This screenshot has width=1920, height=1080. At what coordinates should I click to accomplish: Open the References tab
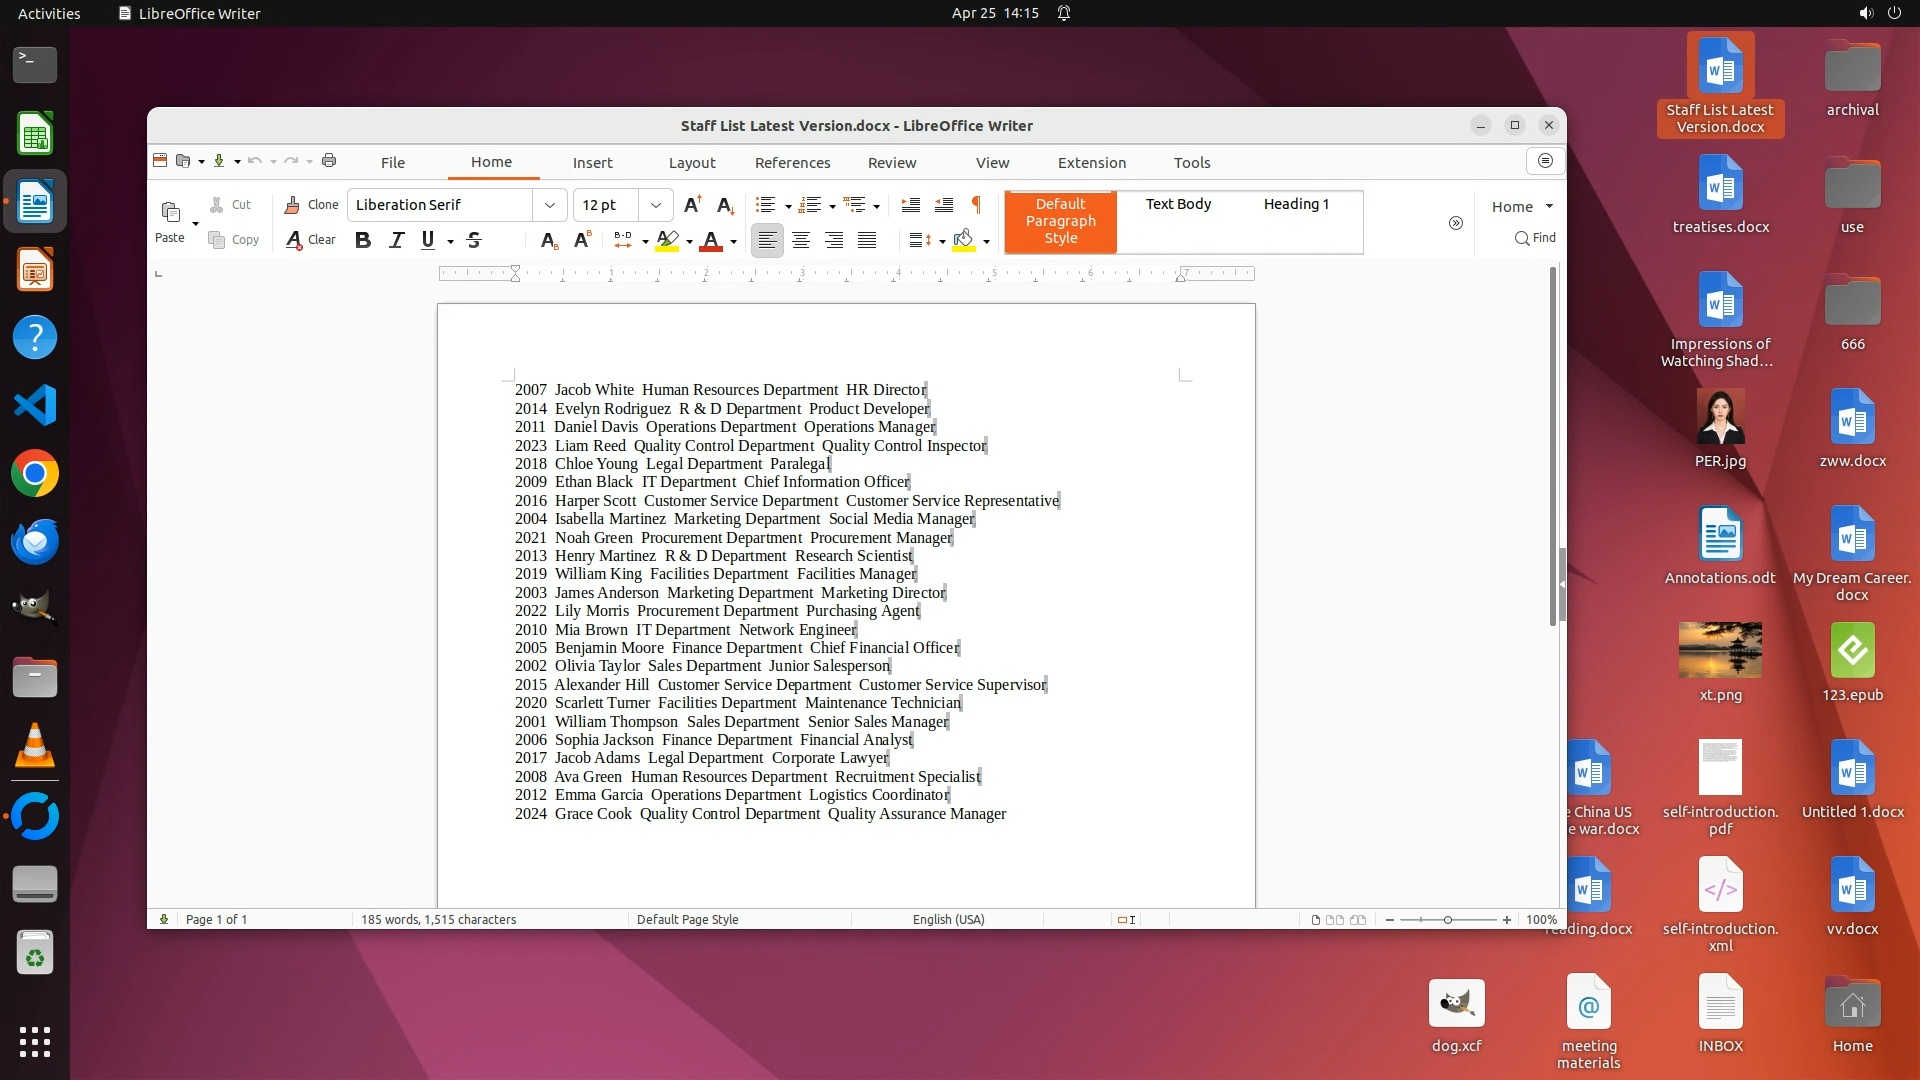click(792, 163)
